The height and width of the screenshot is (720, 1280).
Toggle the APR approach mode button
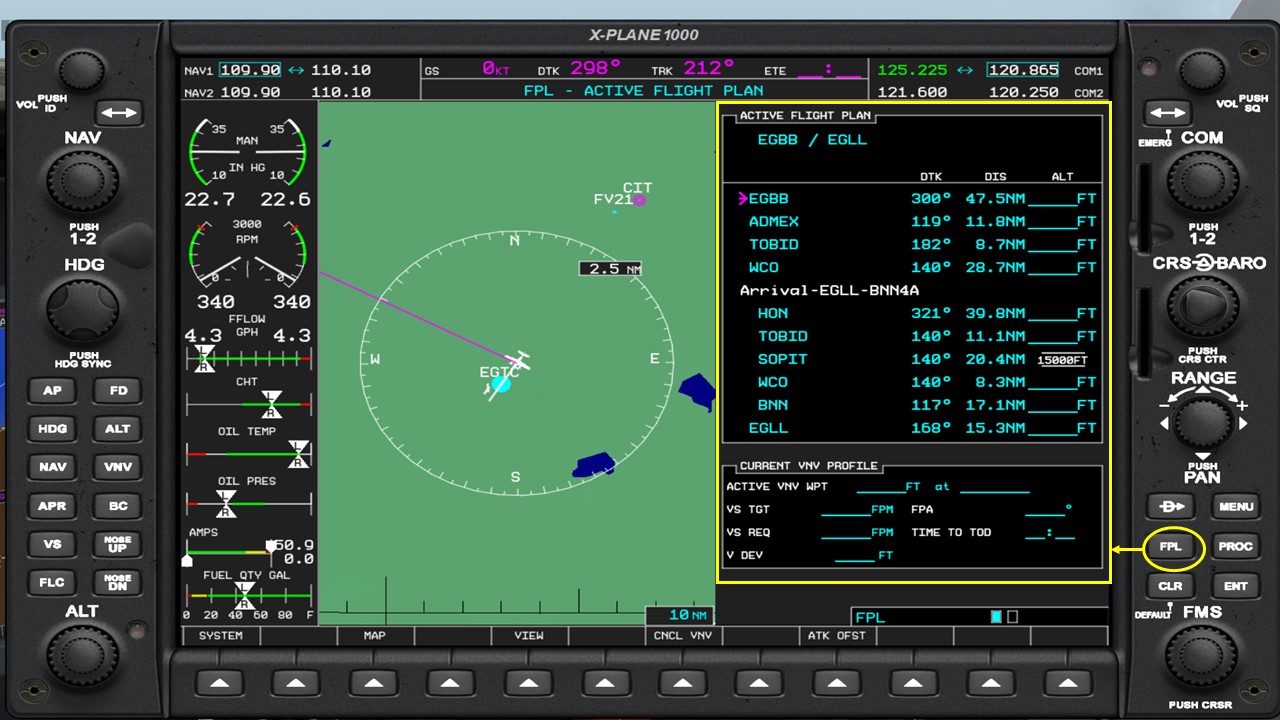coord(52,506)
